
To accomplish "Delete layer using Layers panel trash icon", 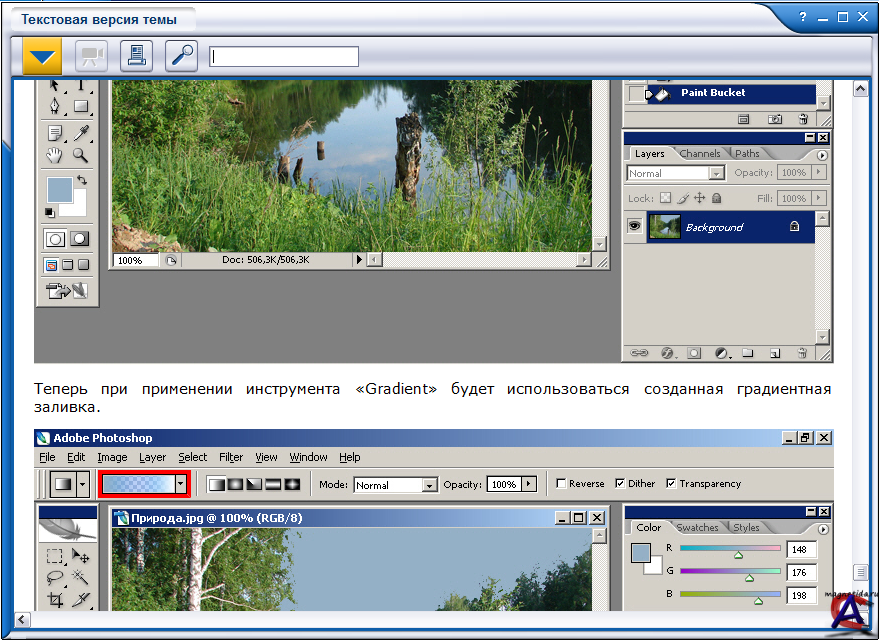I will (x=801, y=353).
